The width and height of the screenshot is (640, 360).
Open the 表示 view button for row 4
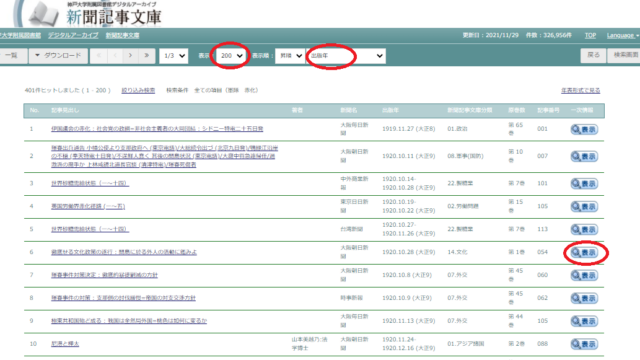584,207
